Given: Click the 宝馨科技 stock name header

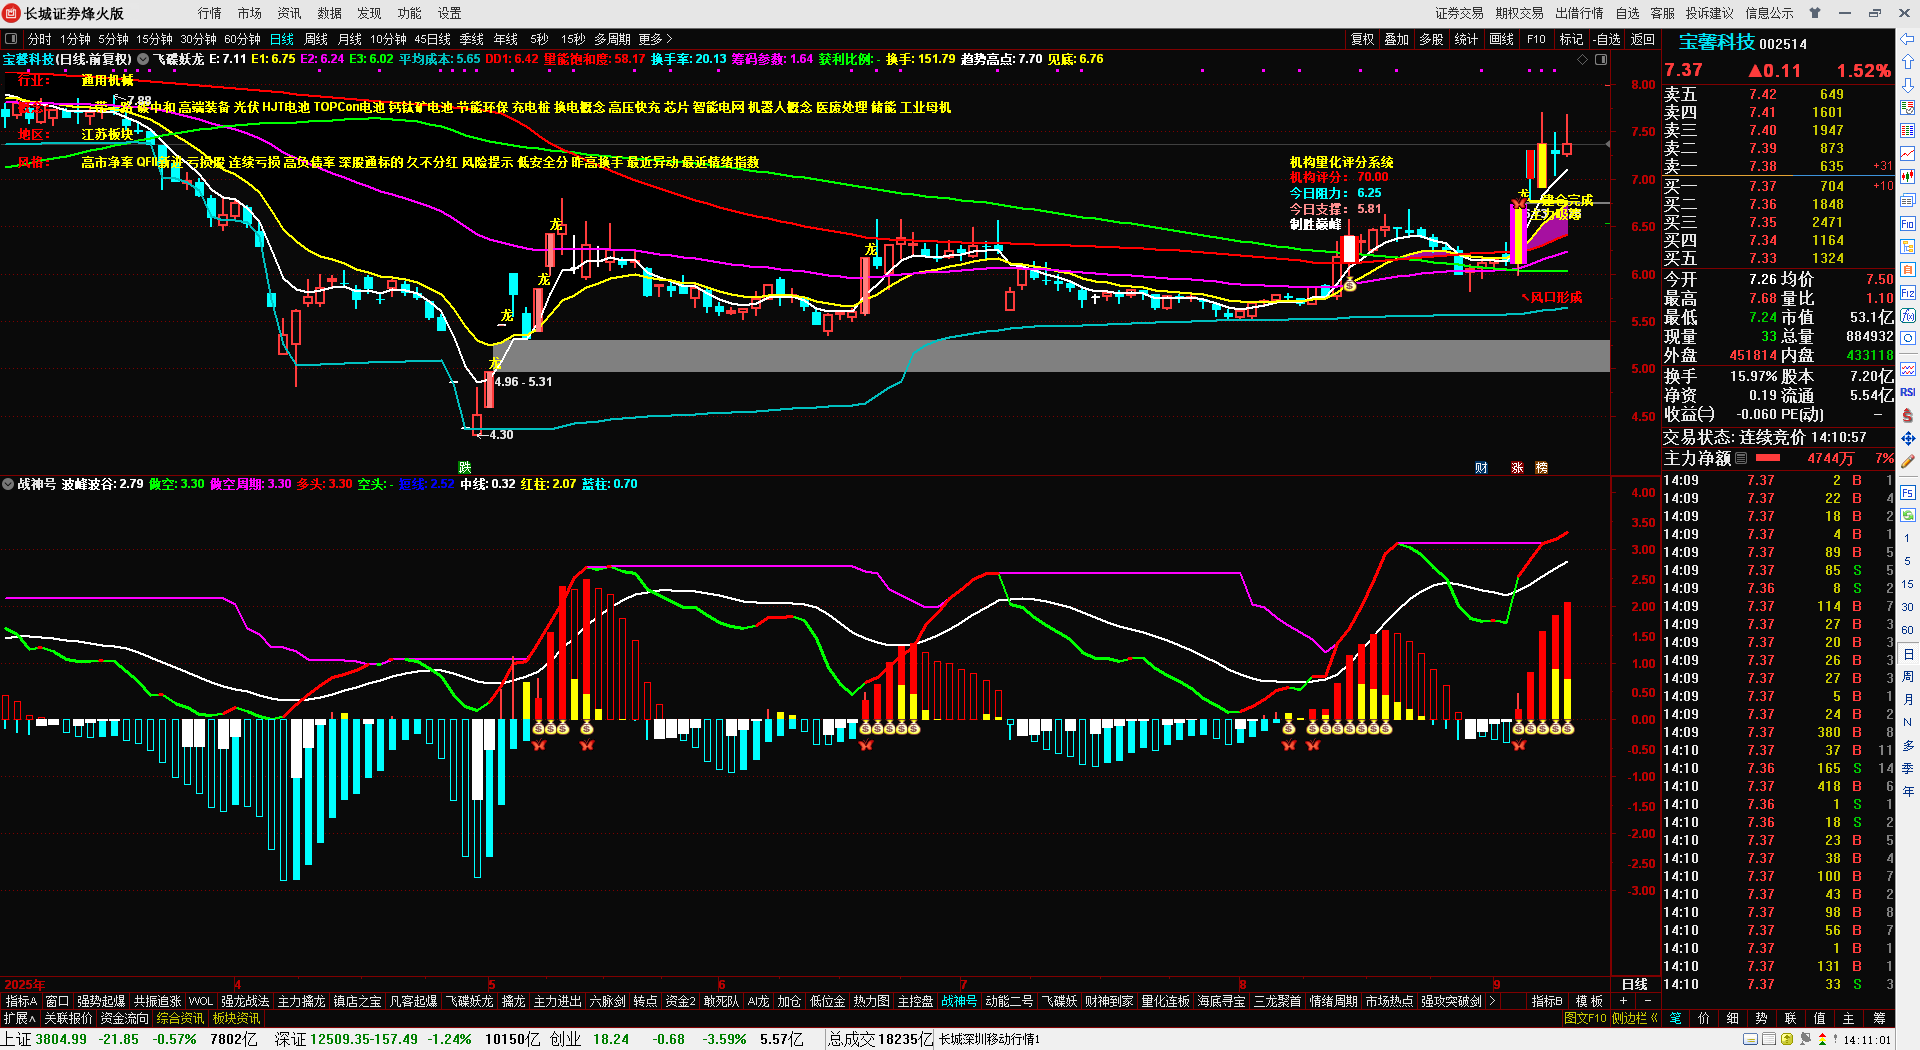Looking at the screenshot, I should (1716, 42).
